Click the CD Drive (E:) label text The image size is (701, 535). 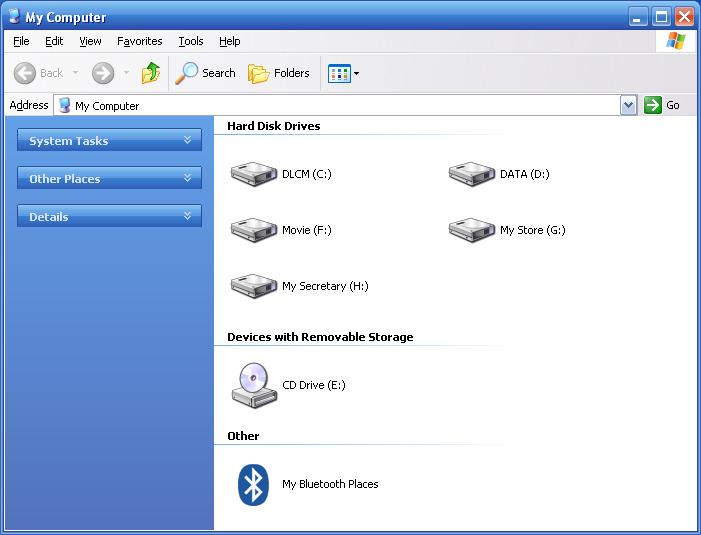coord(314,385)
